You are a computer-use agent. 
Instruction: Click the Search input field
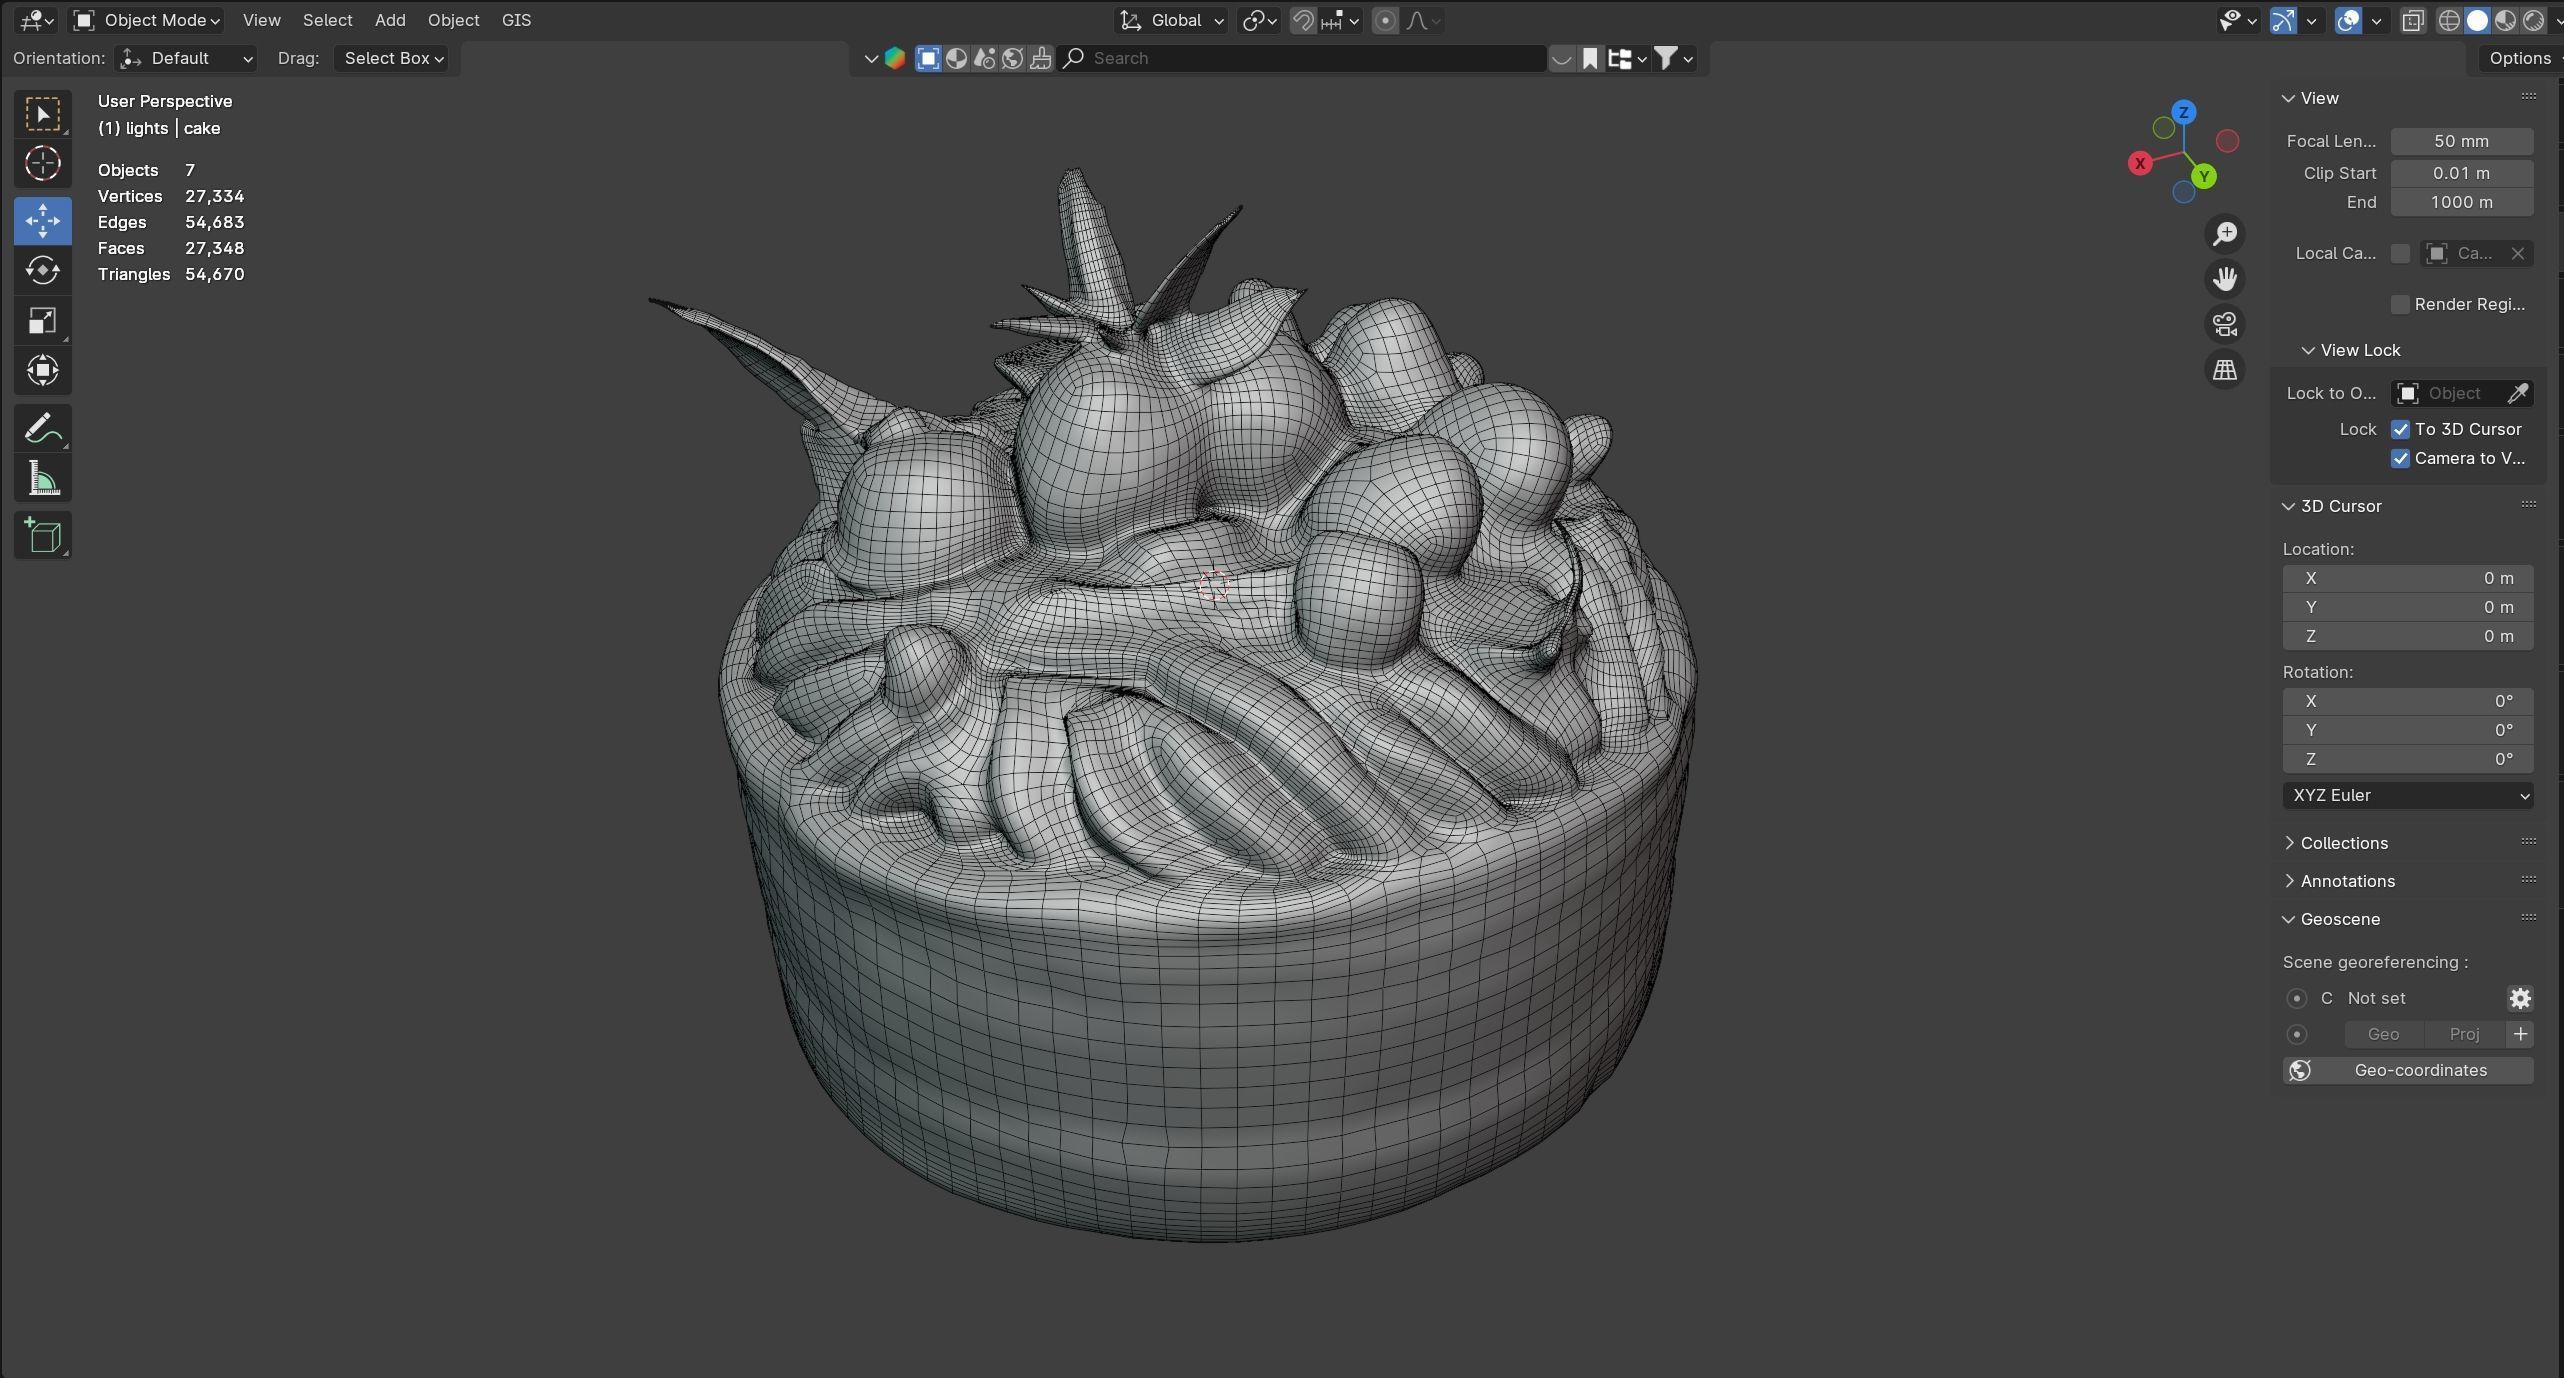pyautogui.click(x=1302, y=58)
